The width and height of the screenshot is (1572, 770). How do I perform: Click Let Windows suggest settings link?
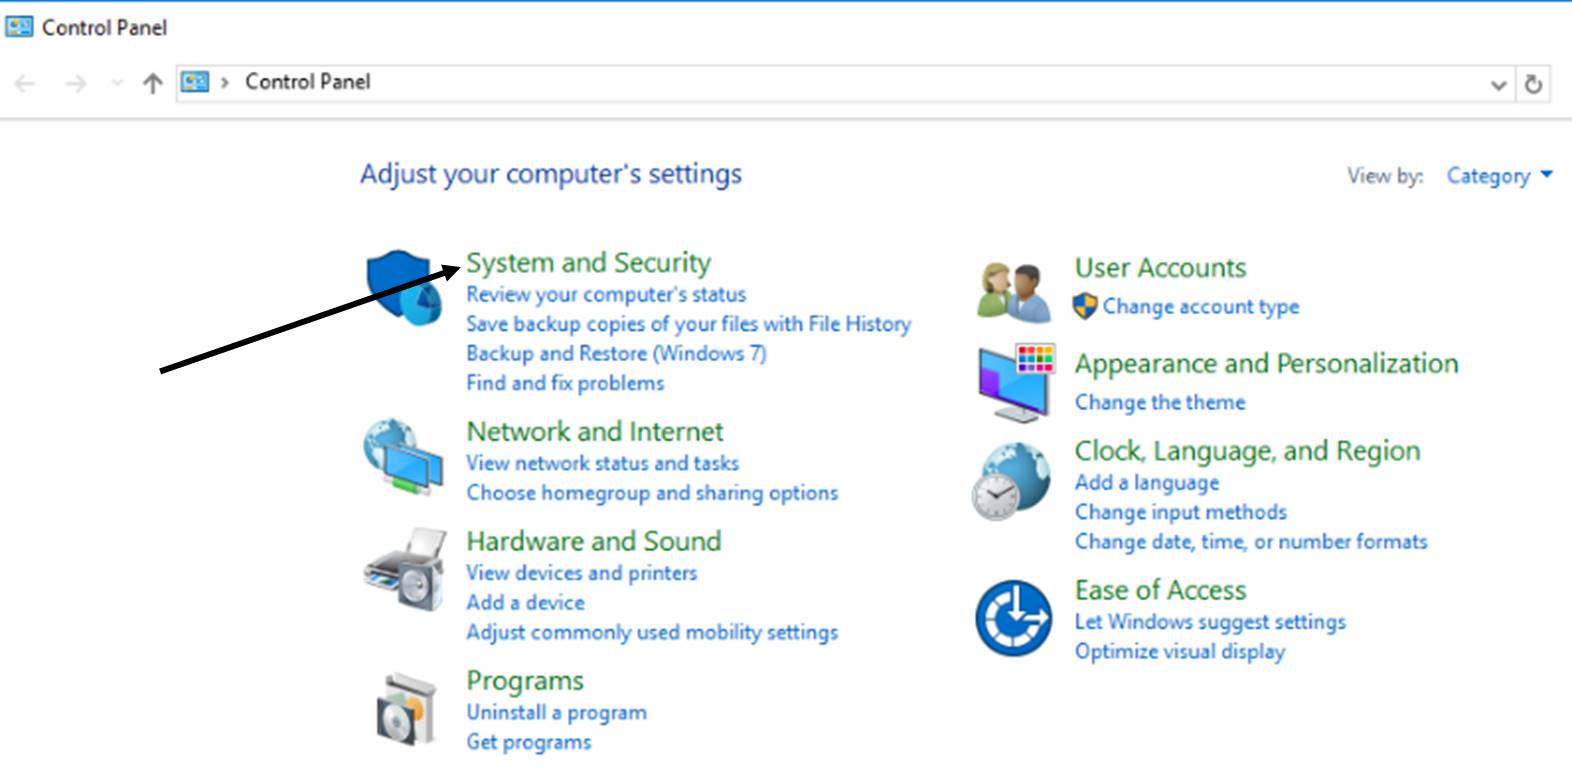point(1210,622)
